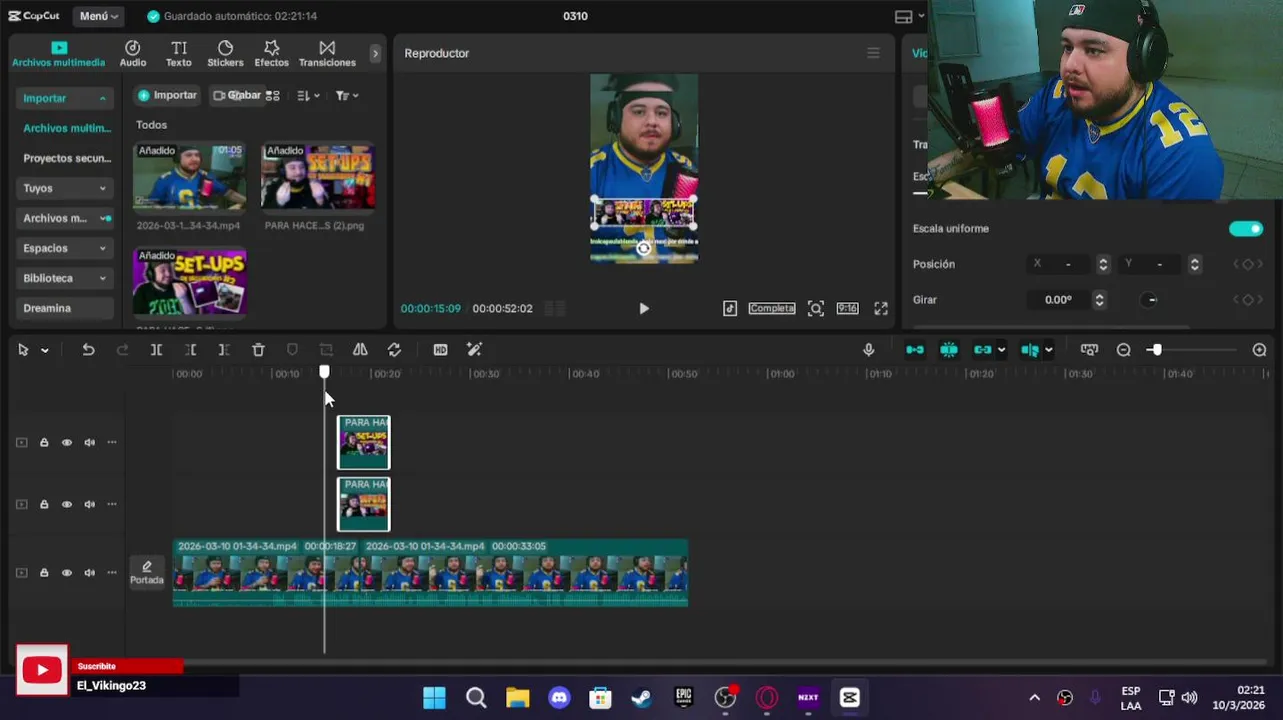This screenshot has height=720, width=1283.
Task: Click the Completa quality button
Action: [772, 309]
